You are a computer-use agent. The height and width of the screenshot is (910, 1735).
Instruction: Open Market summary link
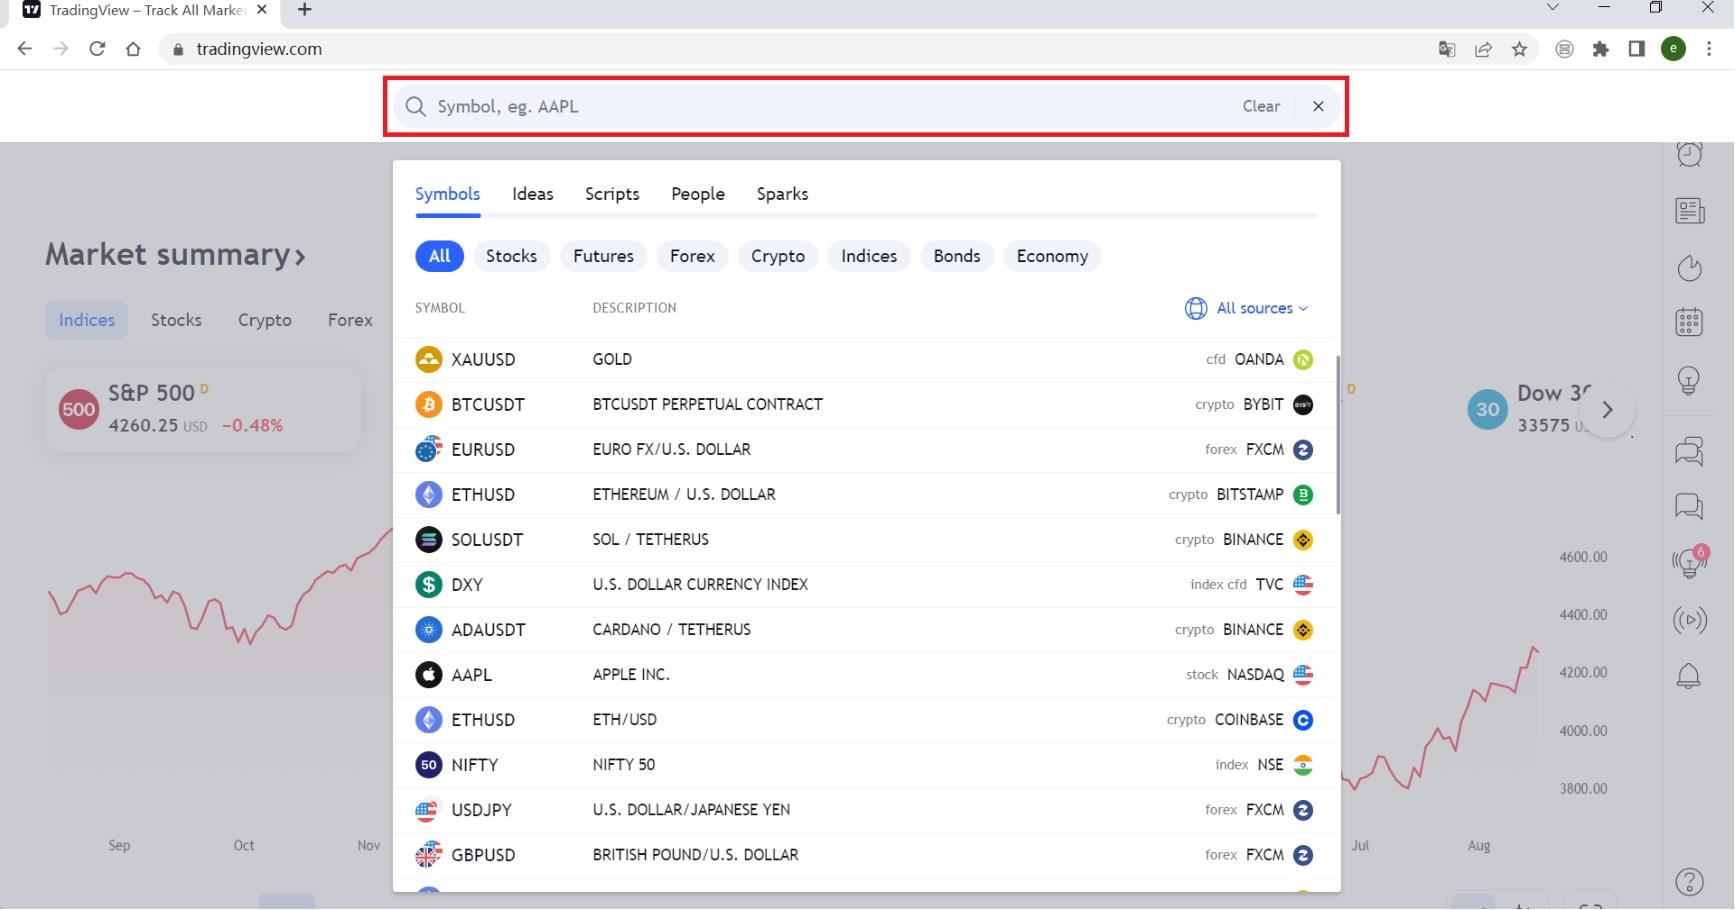pyautogui.click(x=175, y=254)
